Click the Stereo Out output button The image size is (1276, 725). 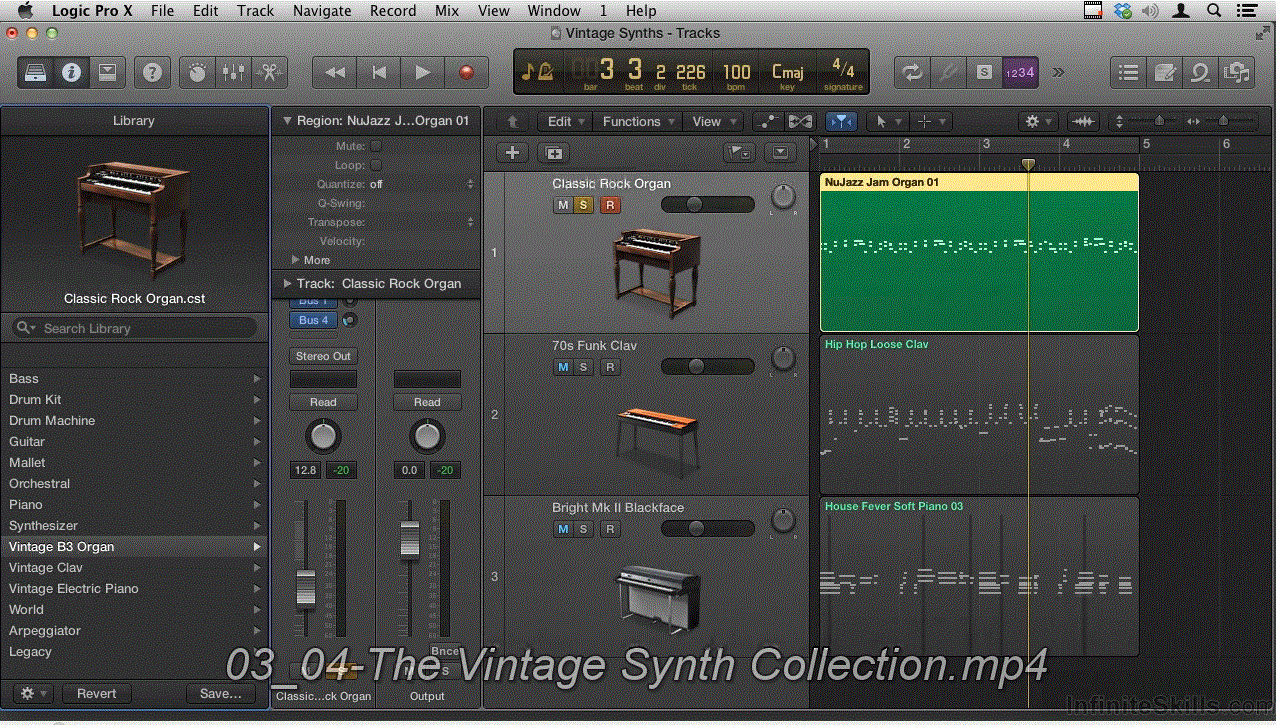323,356
